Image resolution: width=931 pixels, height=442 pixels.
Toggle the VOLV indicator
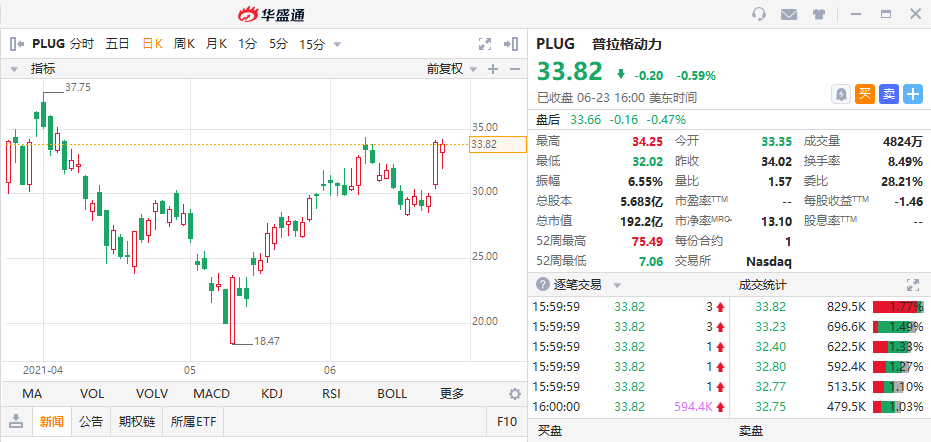pos(152,394)
